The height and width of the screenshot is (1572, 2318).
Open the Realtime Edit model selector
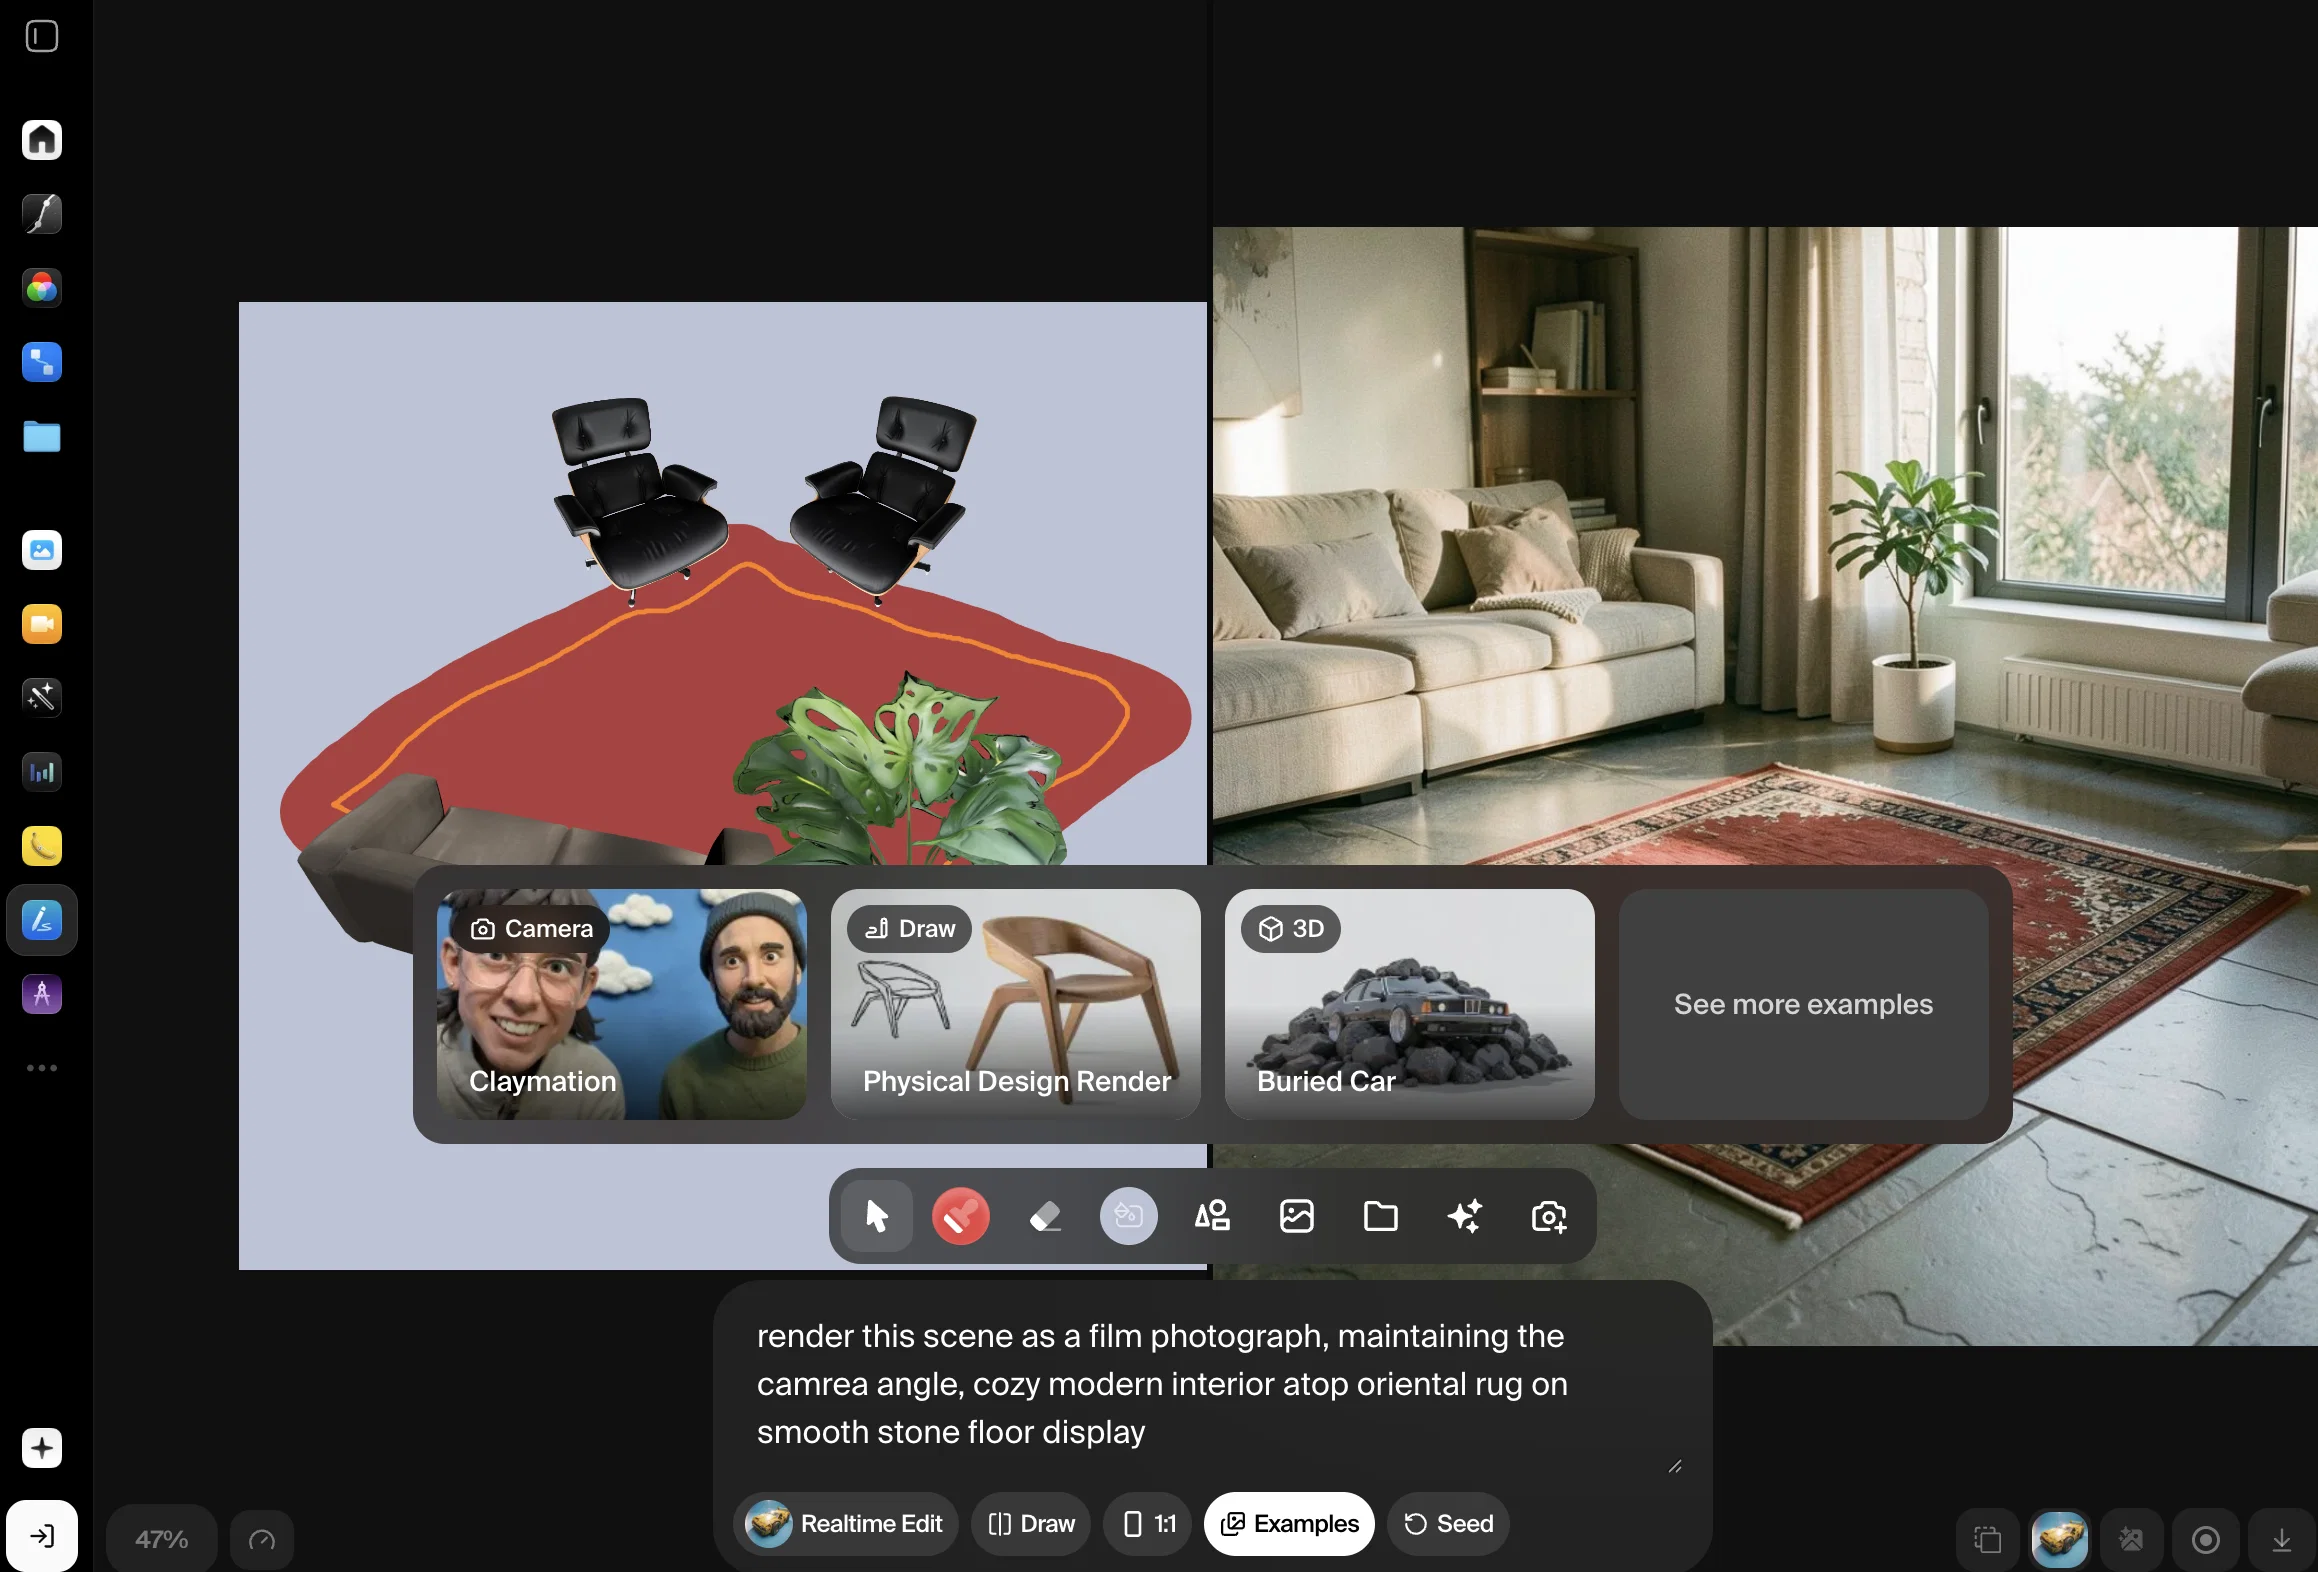[846, 1524]
